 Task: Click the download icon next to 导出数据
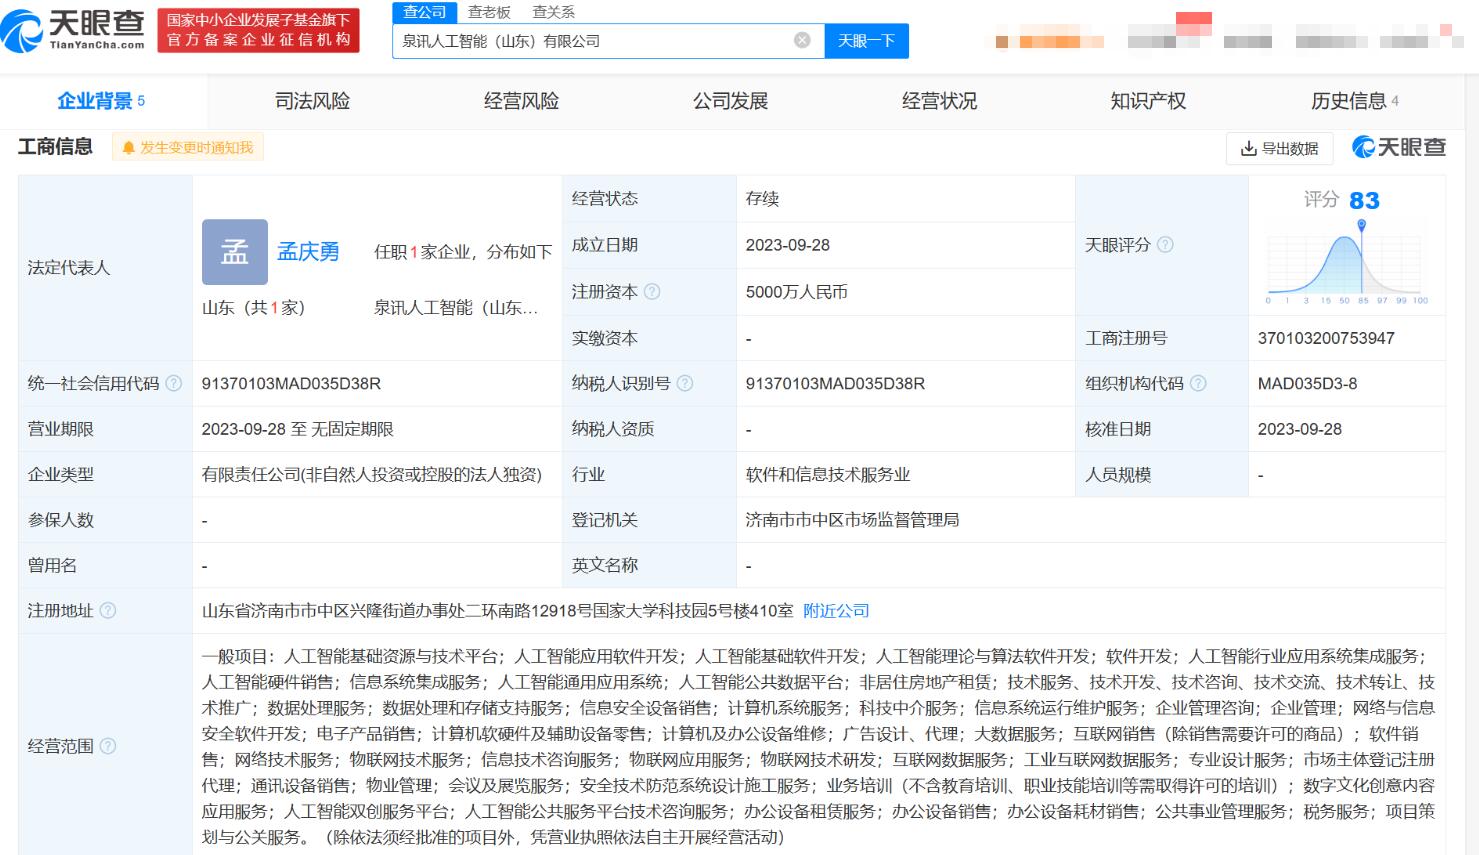pos(1248,147)
